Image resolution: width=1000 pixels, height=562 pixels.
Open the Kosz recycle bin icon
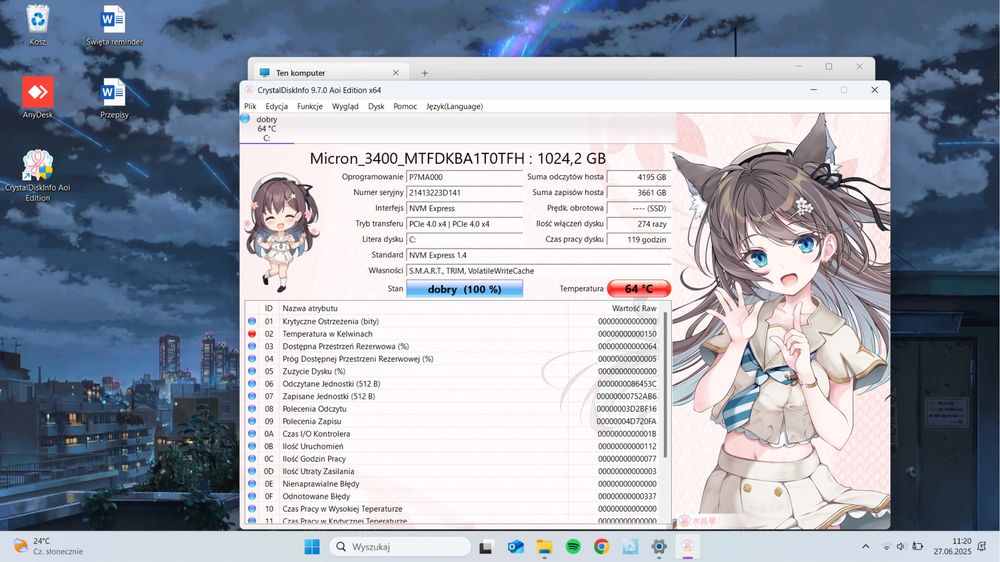click(x=38, y=24)
